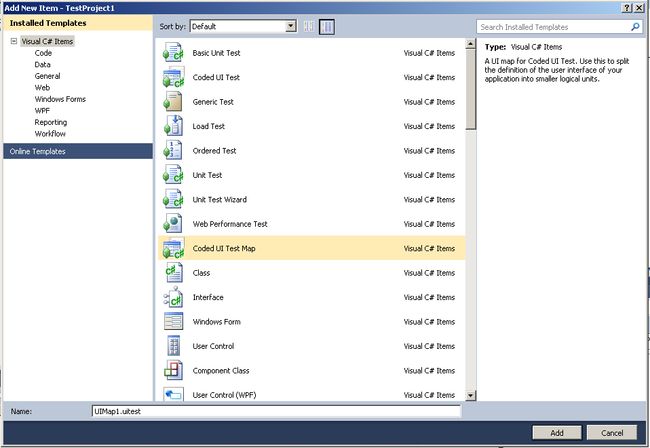Click the Generic Test template icon
This screenshot has height=448, width=650.
click(173, 102)
